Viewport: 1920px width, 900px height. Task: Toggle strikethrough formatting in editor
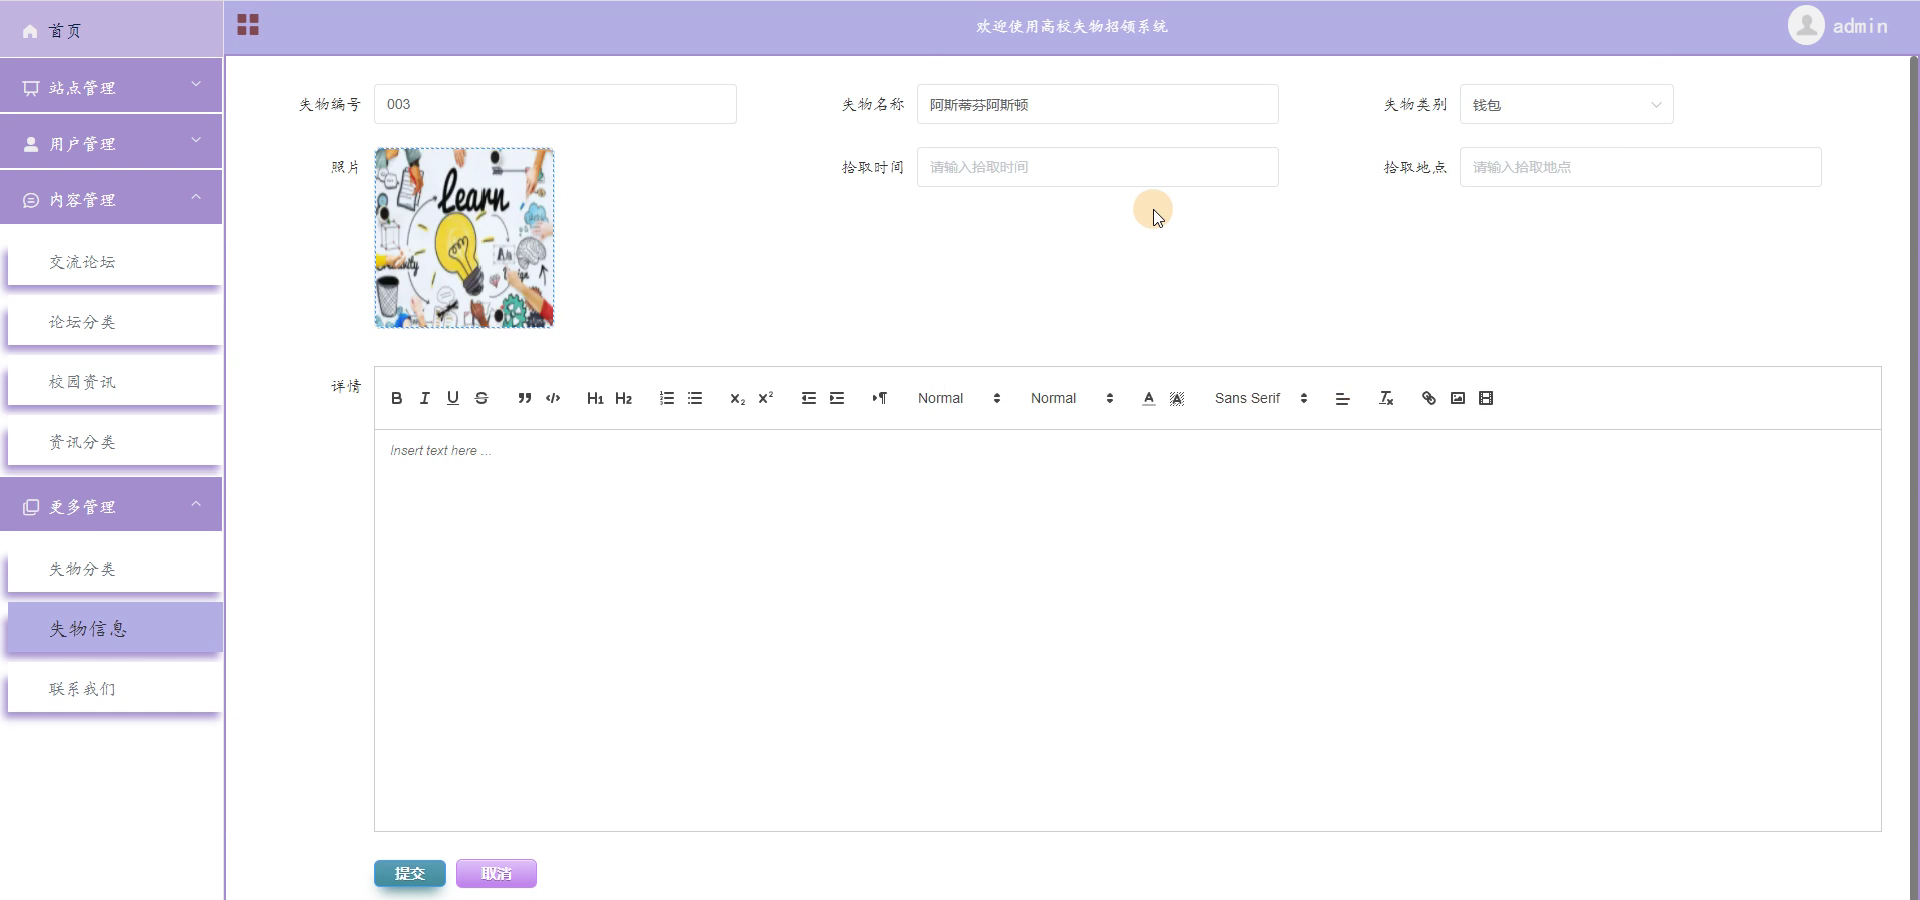(481, 398)
